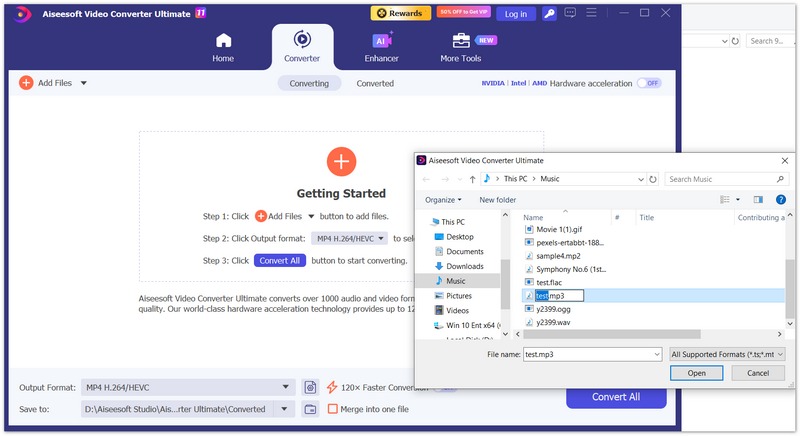Image resolution: width=800 pixels, height=436 pixels.
Task: Open the AI Enhancer tab
Action: (x=381, y=47)
